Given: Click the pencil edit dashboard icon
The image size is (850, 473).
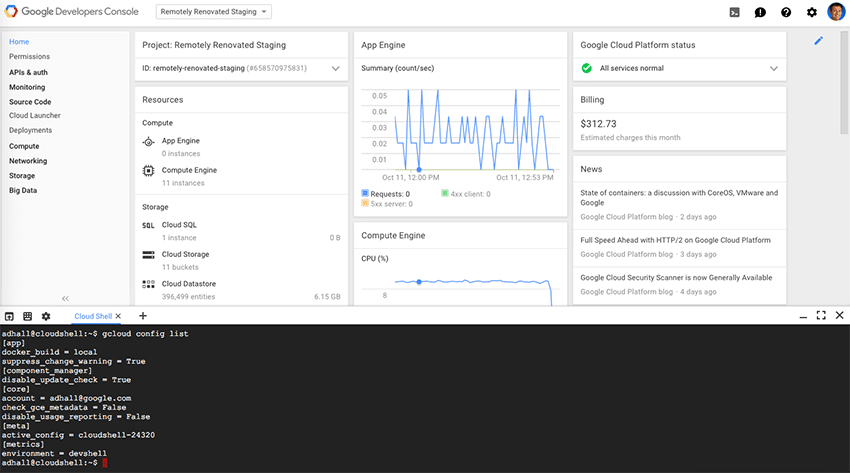Looking at the screenshot, I should [x=819, y=41].
